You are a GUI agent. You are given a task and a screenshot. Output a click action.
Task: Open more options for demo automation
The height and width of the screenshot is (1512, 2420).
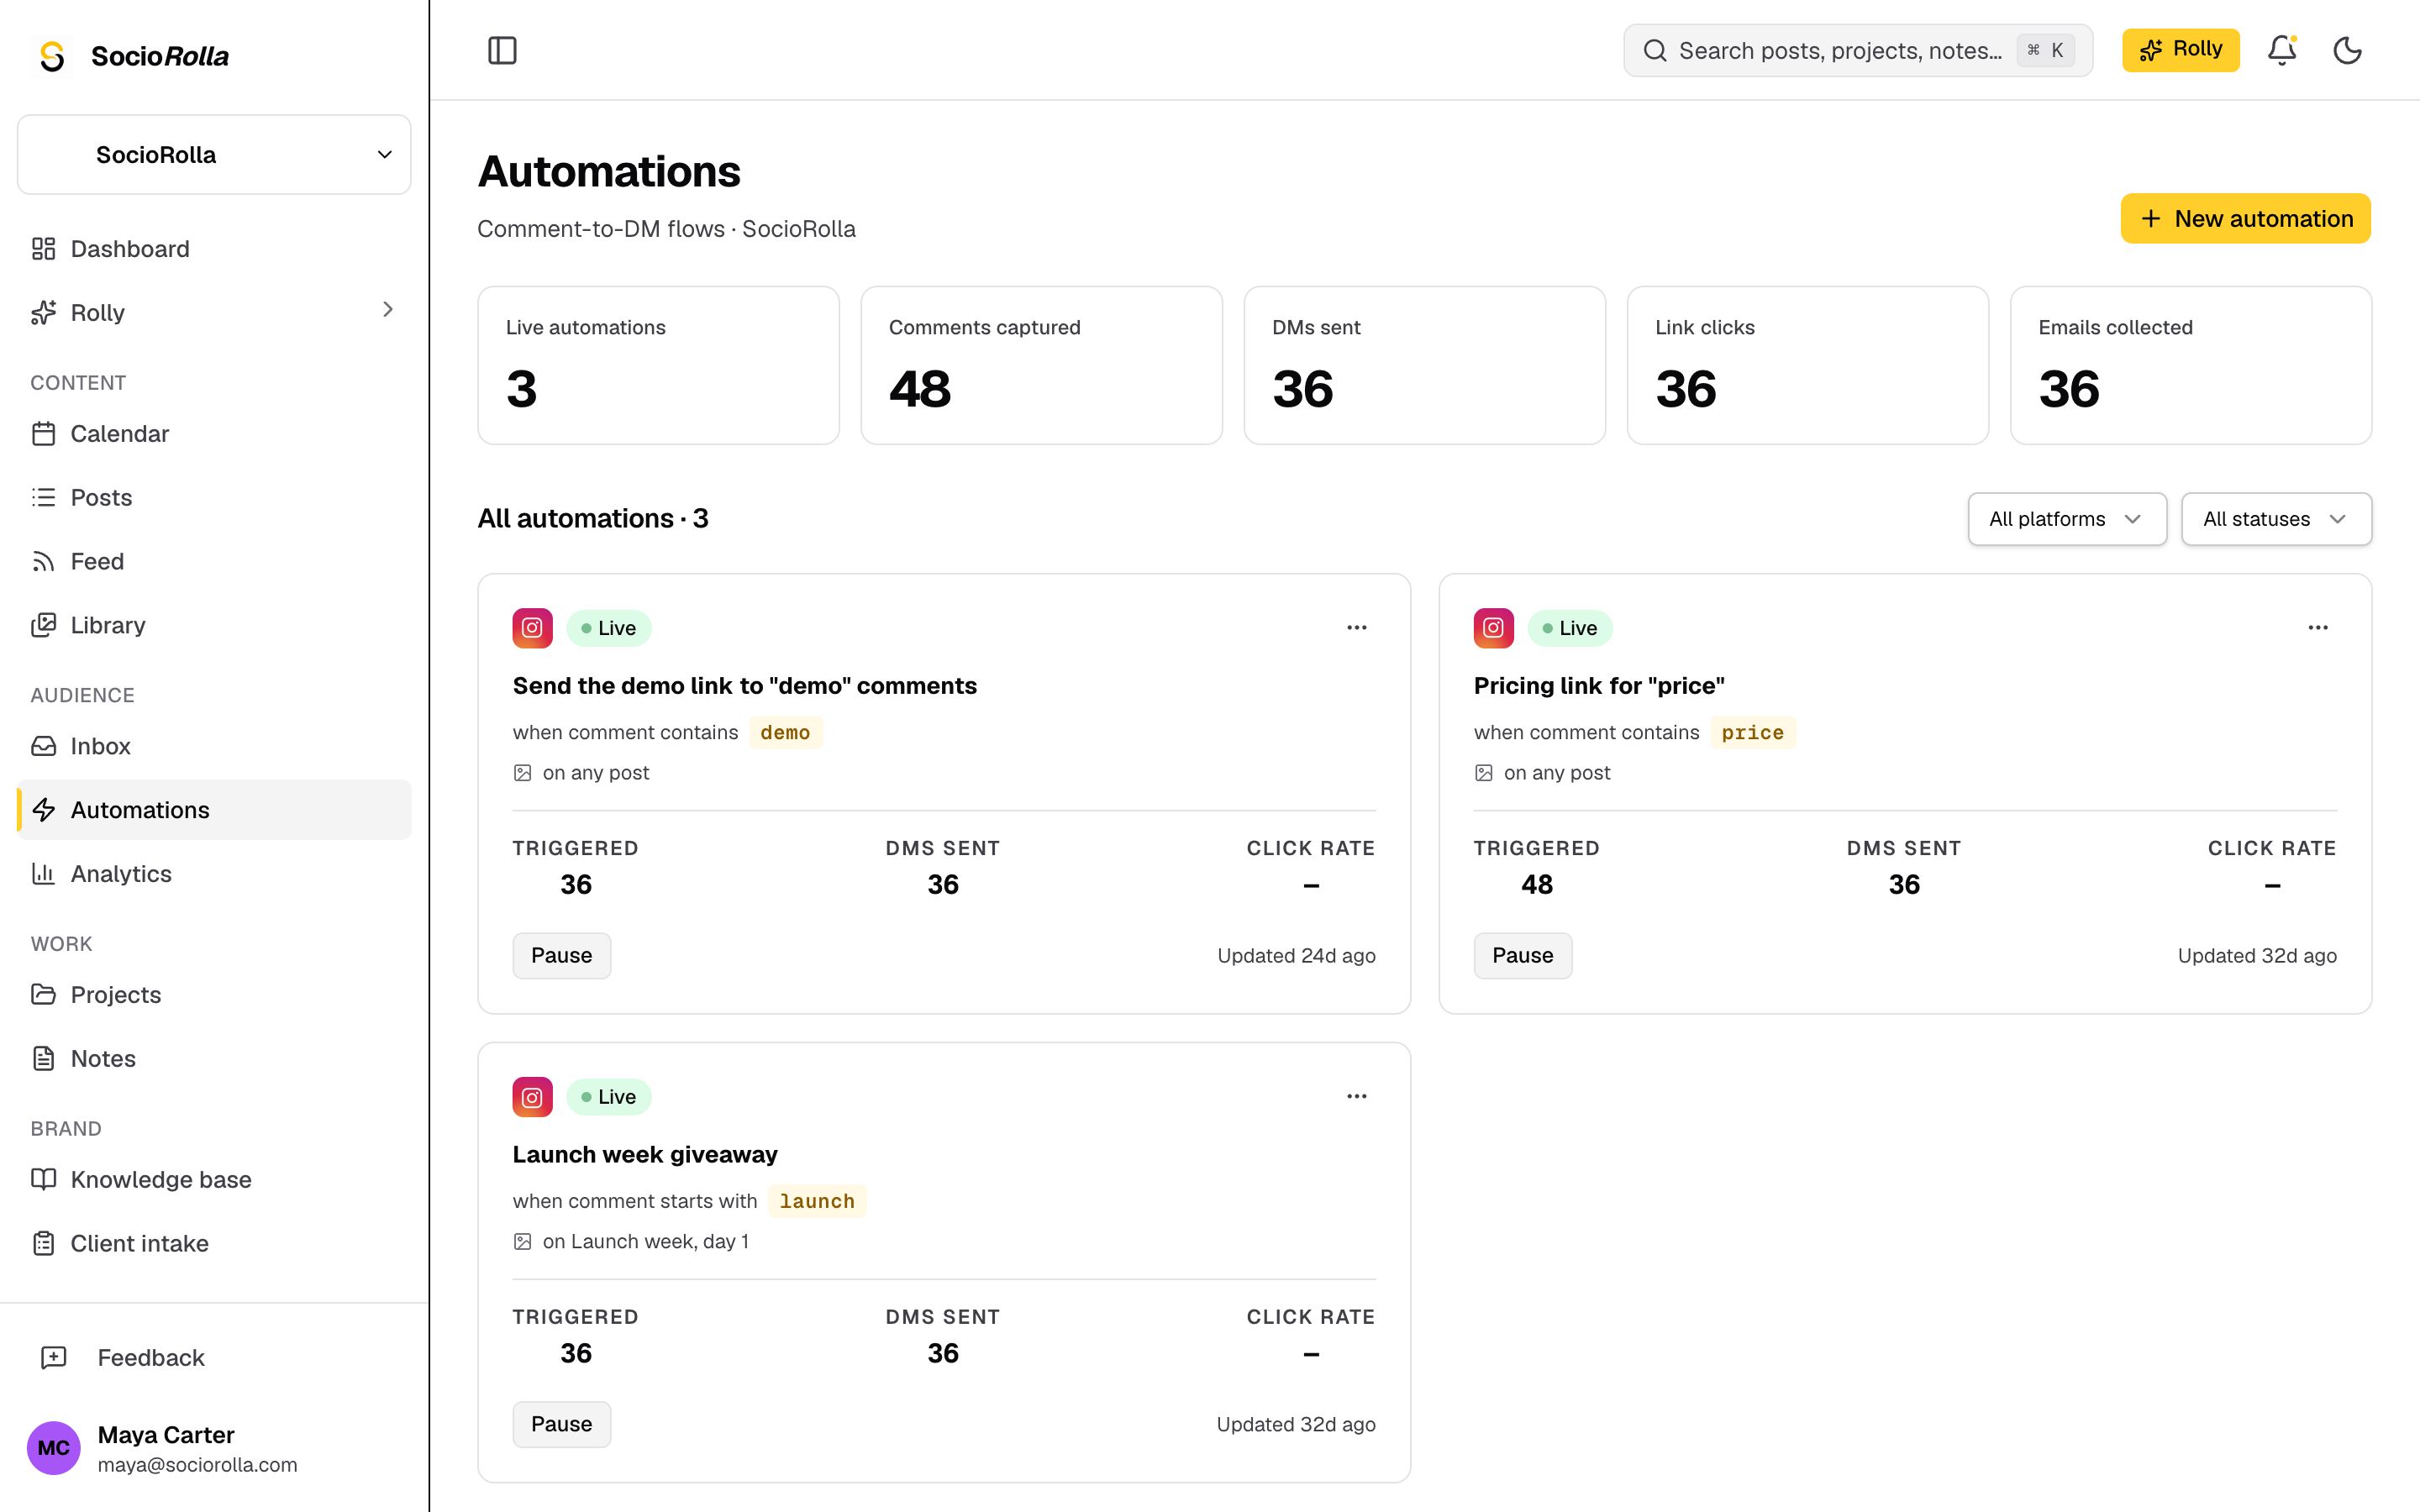[1356, 627]
